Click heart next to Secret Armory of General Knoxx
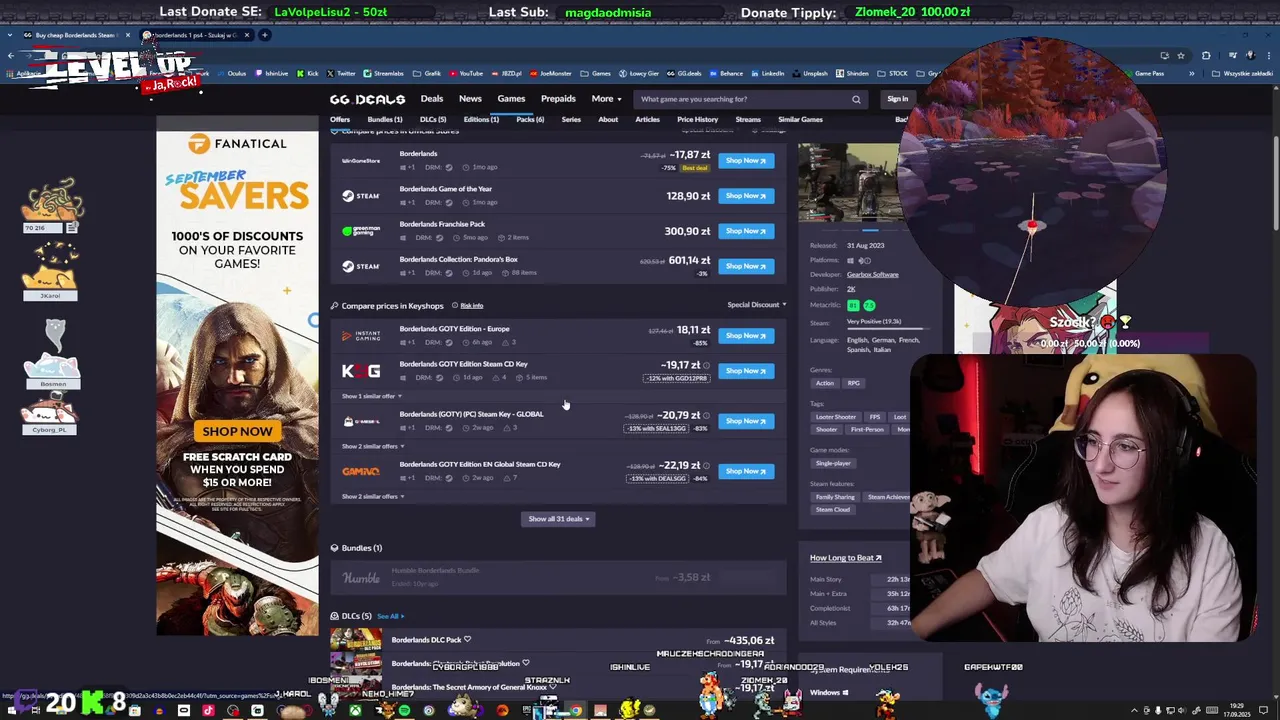 coord(553,687)
